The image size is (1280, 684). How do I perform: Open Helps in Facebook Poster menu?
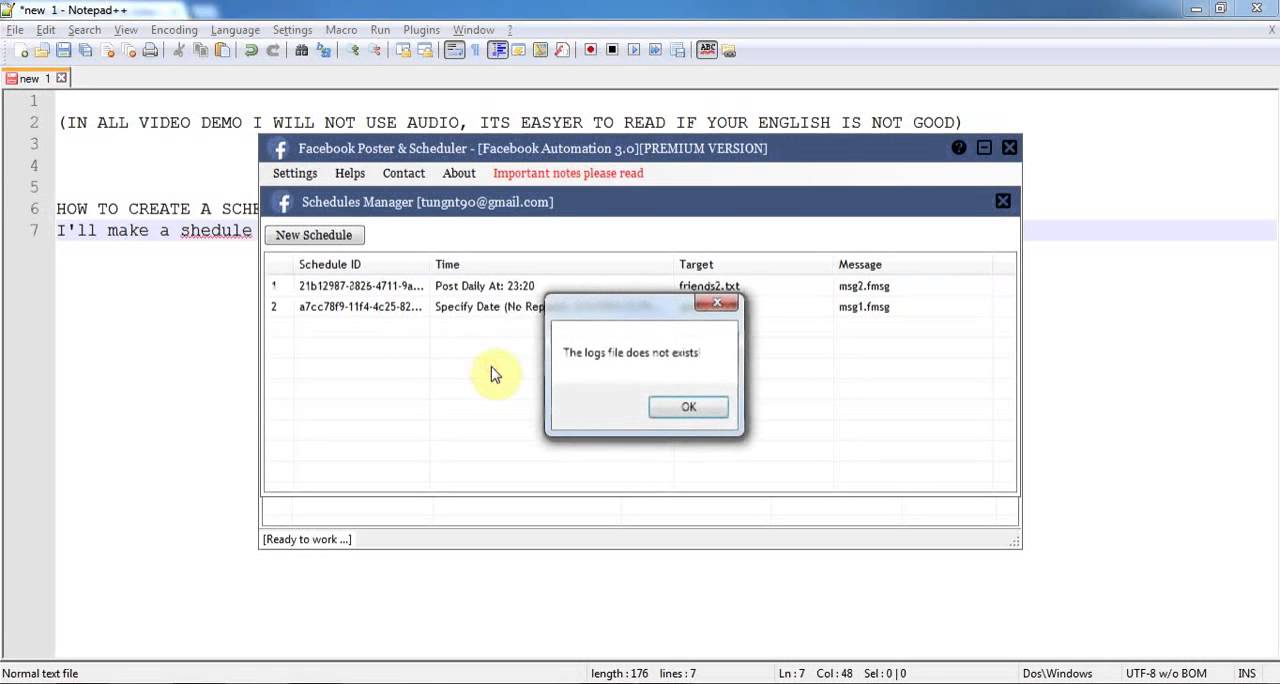click(x=350, y=173)
